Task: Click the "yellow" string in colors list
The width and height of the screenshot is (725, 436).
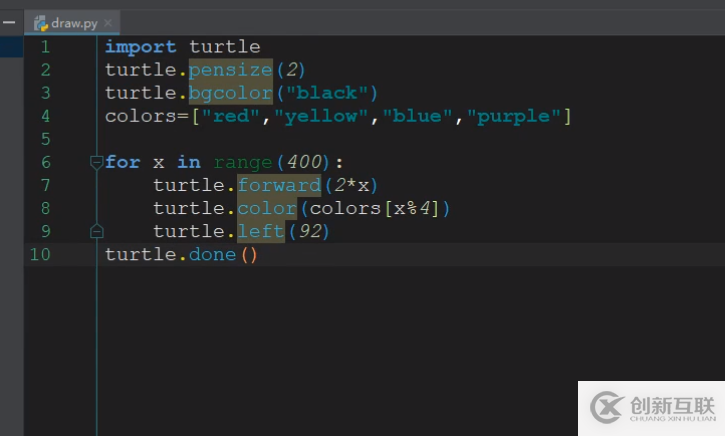Action: pos(321,116)
